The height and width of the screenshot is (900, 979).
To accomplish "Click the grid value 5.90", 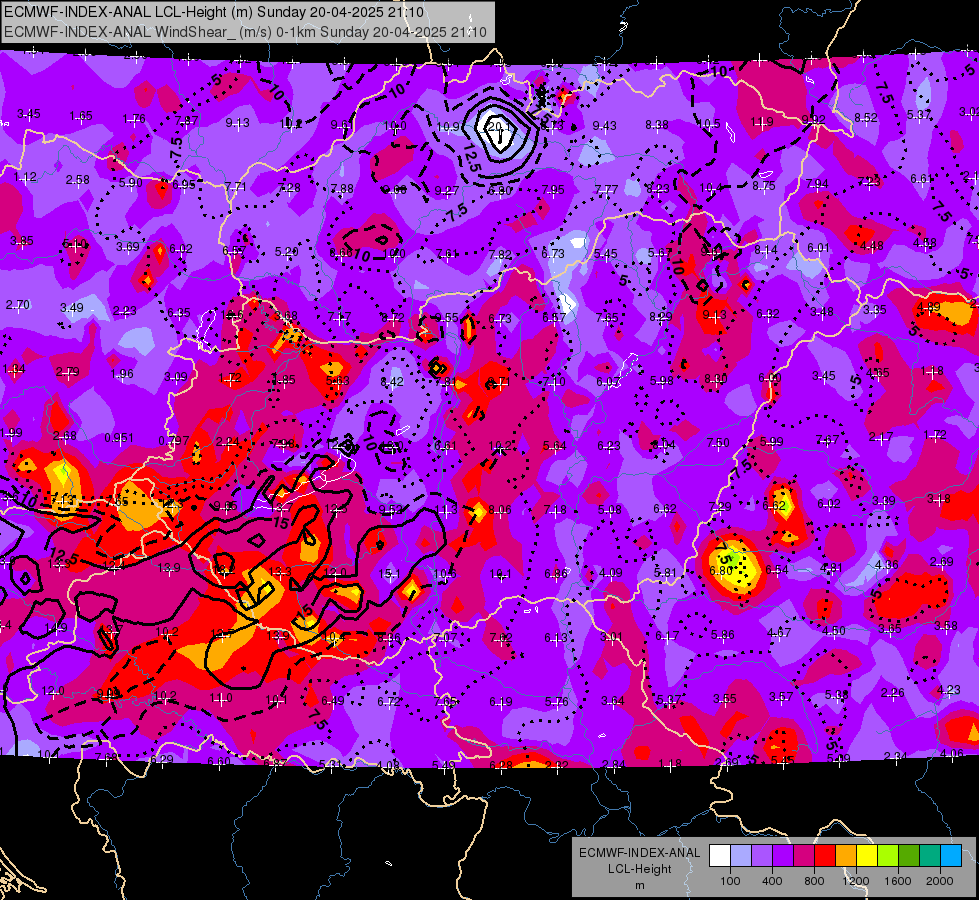I will (130, 183).
